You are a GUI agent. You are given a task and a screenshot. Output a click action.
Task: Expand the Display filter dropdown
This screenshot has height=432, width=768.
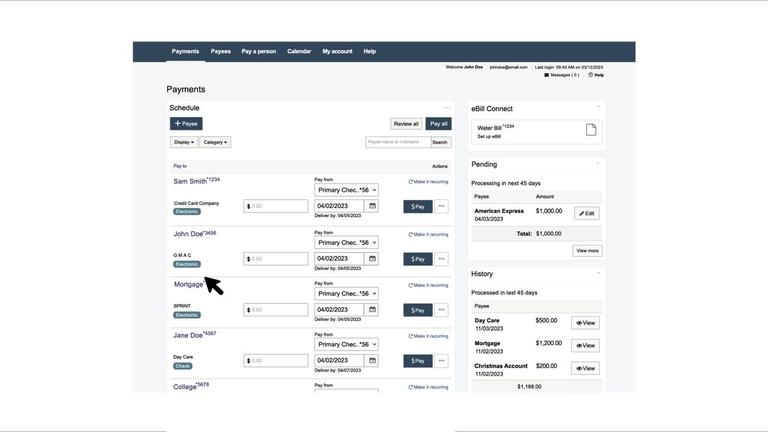pyautogui.click(x=184, y=142)
